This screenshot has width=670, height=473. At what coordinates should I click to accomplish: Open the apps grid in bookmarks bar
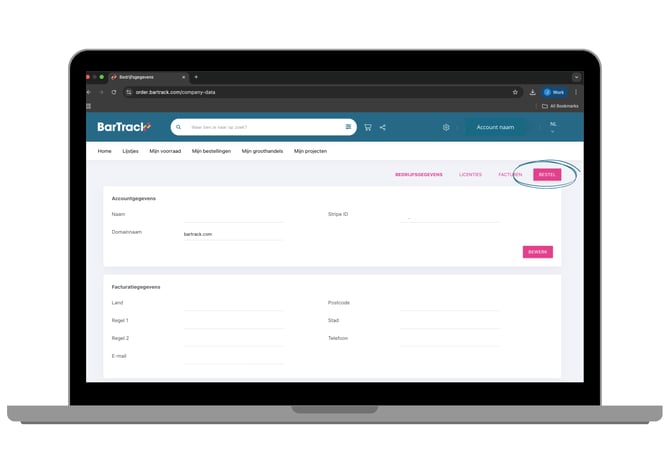pyautogui.click(x=89, y=106)
